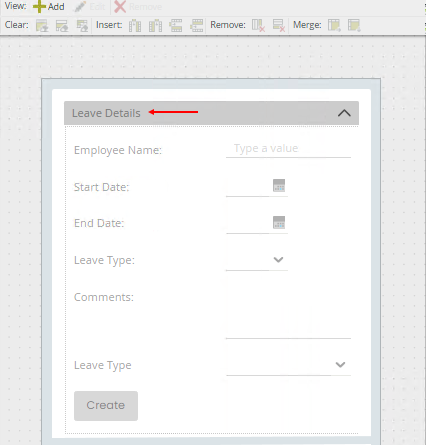
Task: Collapse the Leave Details section chevron
Action: coord(344,113)
